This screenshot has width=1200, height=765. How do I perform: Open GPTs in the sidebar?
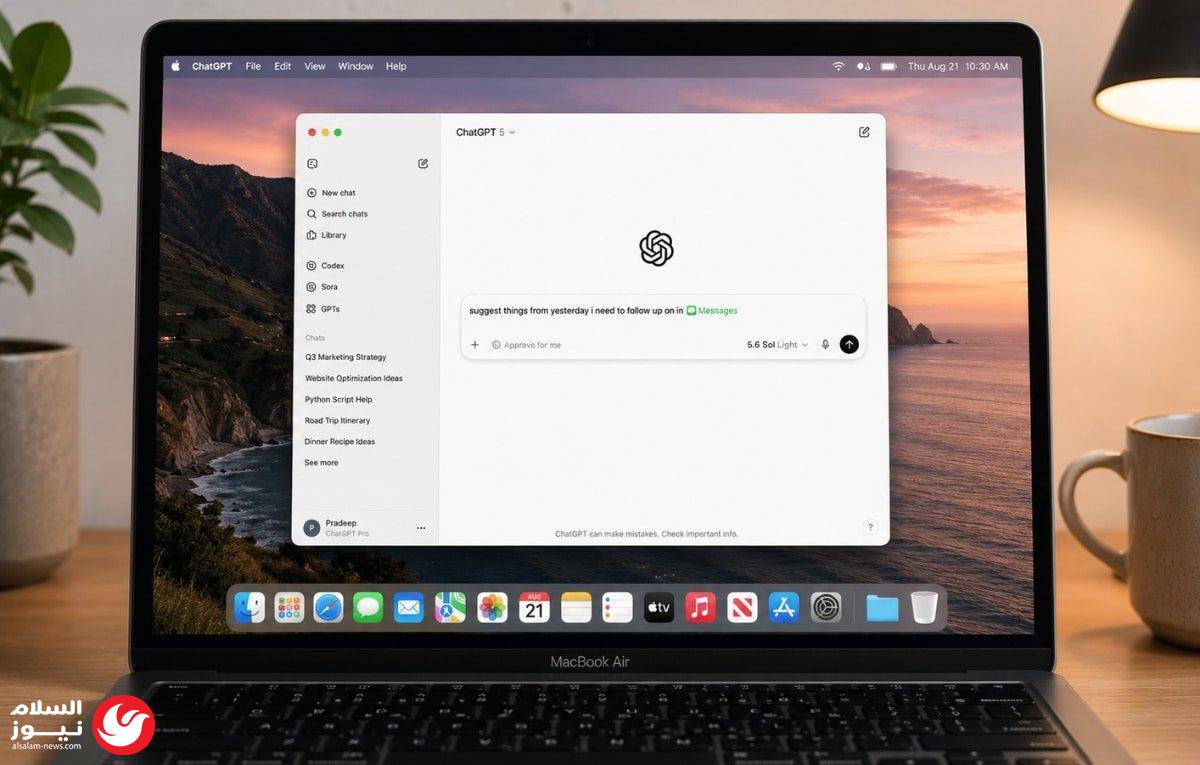tap(324, 309)
